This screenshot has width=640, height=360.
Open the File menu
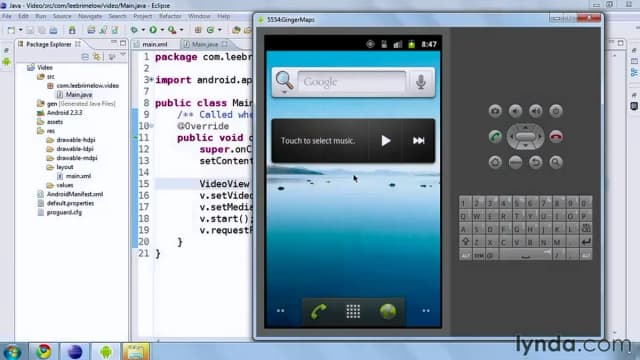click(x=7, y=16)
